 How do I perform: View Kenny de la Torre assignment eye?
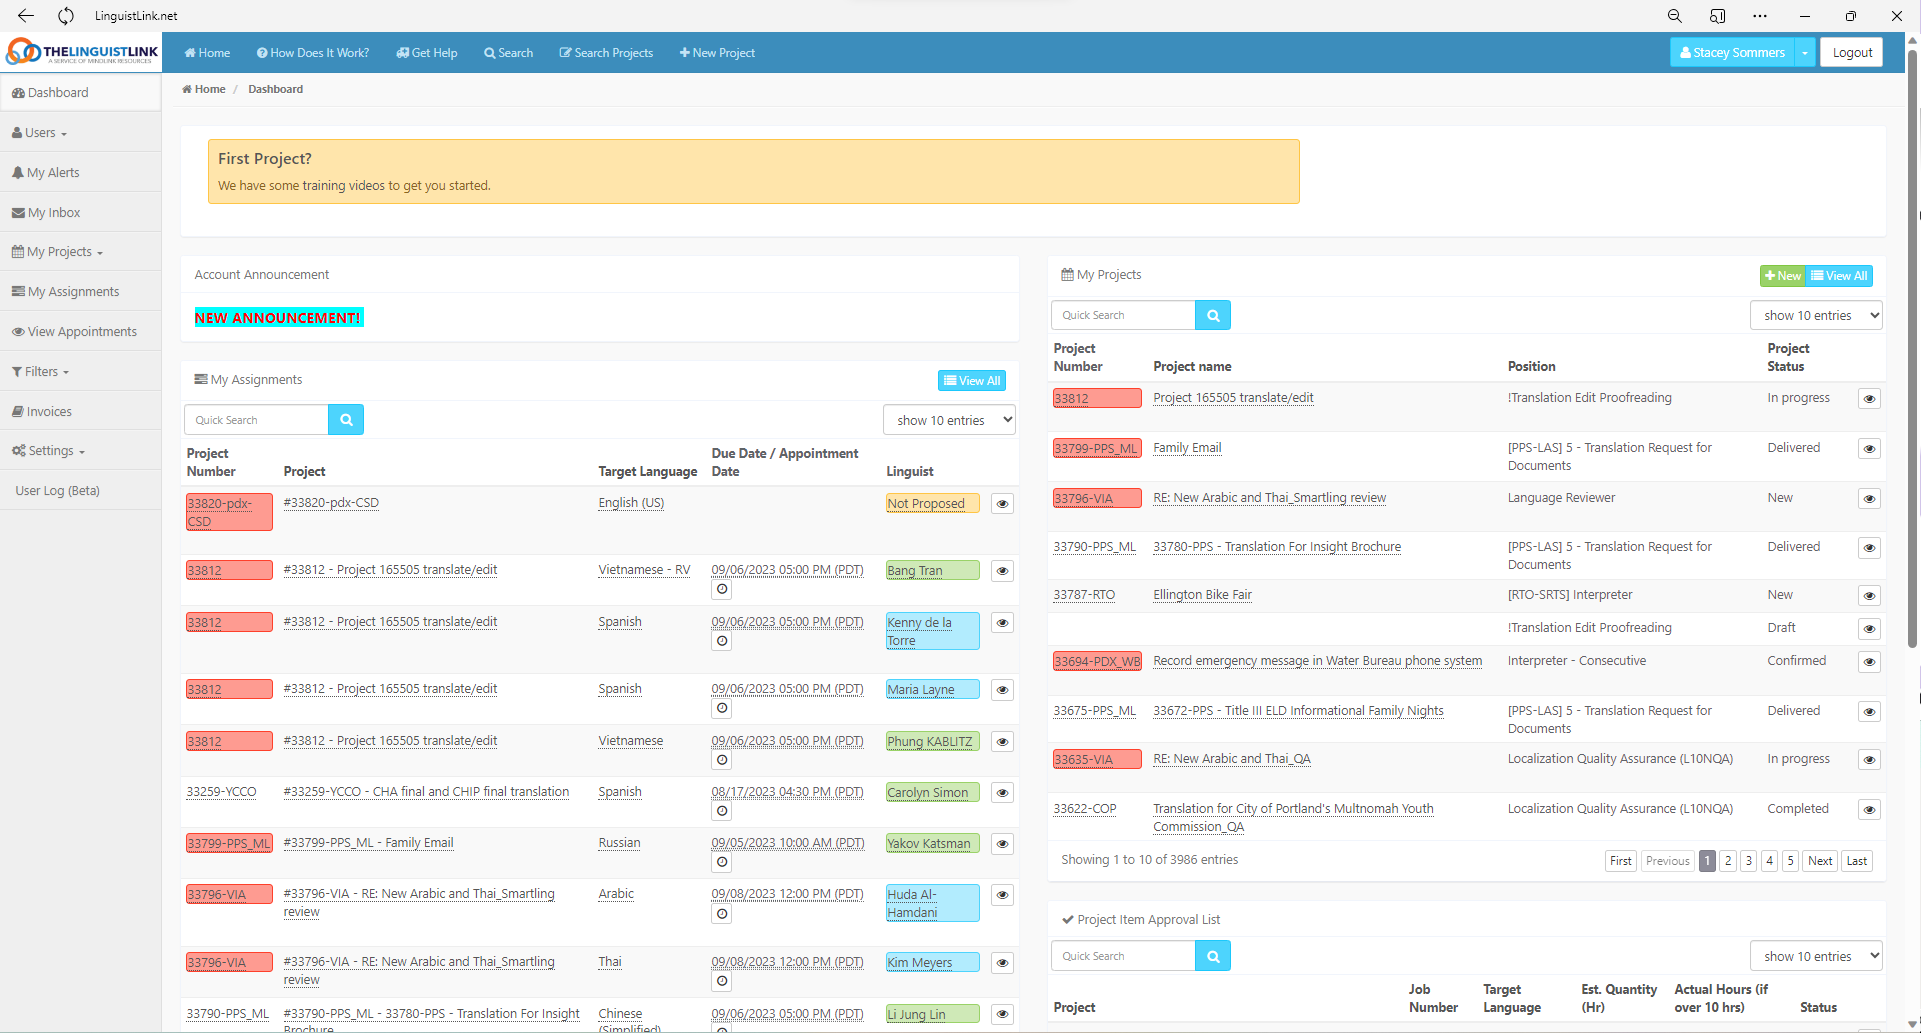tap(1002, 623)
